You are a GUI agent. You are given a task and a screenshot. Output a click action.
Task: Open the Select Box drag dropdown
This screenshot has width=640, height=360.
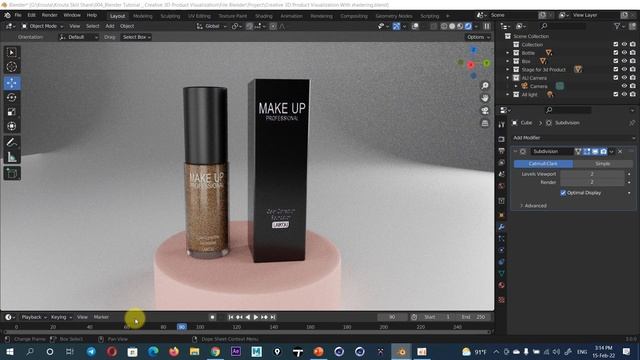tap(136, 37)
